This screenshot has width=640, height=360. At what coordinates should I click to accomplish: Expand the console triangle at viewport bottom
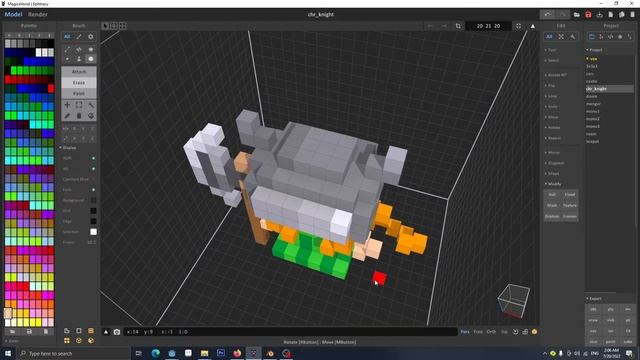click(106, 332)
